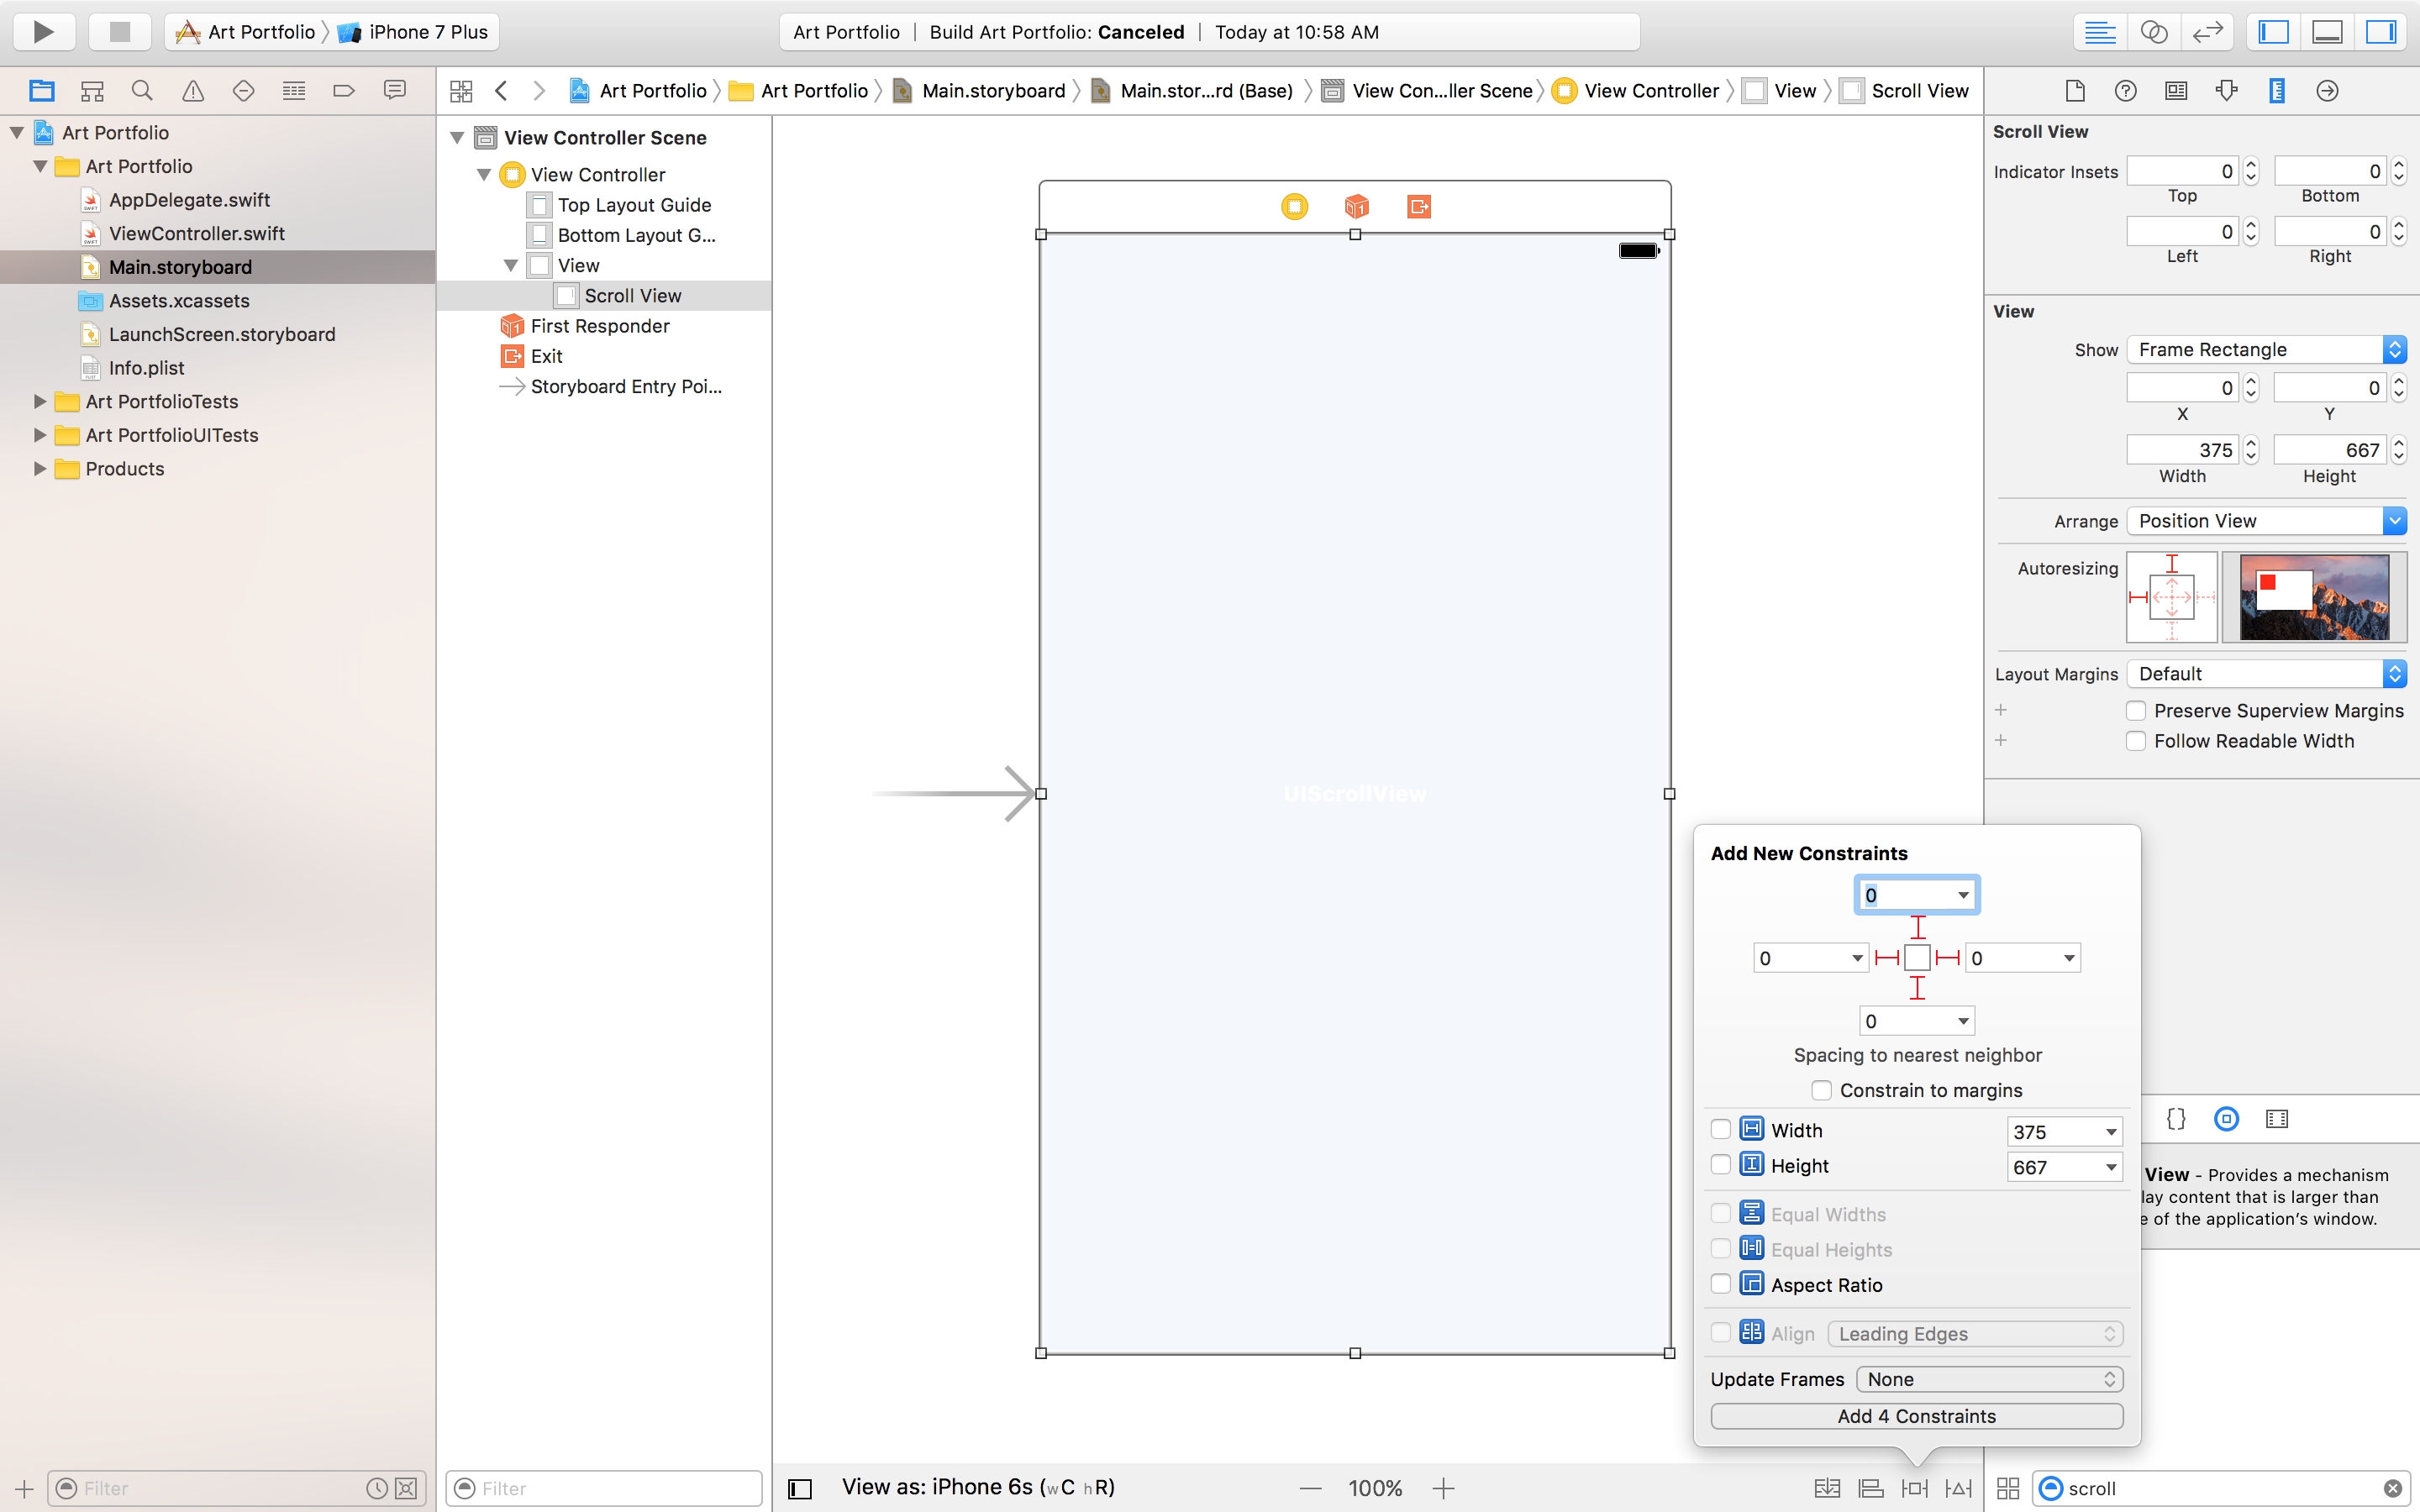This screenshot has height=1512, width=2420.
Task: Enable Preserve Superview Margins
Action: click(2137, 710)
